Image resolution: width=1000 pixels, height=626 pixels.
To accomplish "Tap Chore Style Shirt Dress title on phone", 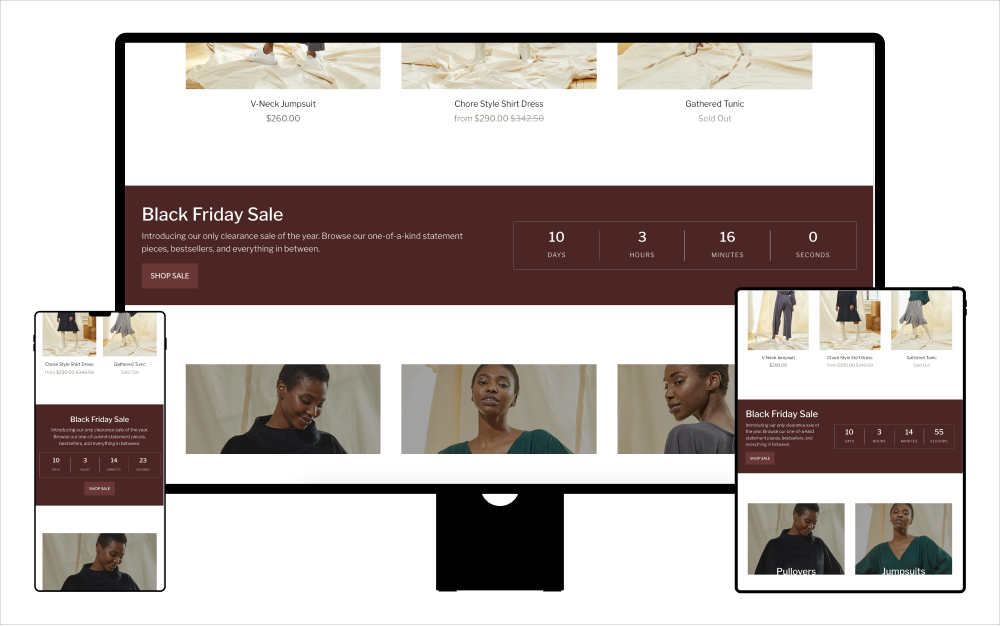I will pos(69,364).
